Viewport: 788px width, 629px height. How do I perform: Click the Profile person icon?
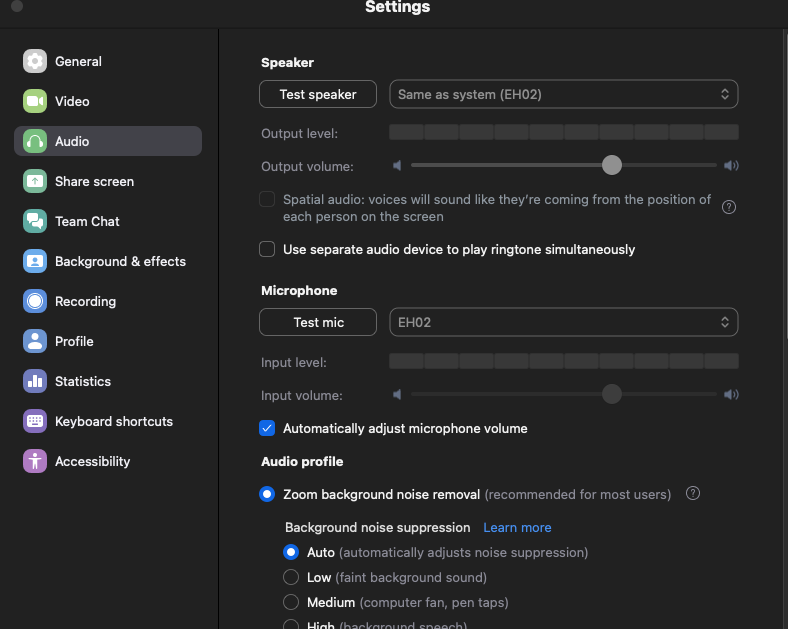(x=35, y=341)
